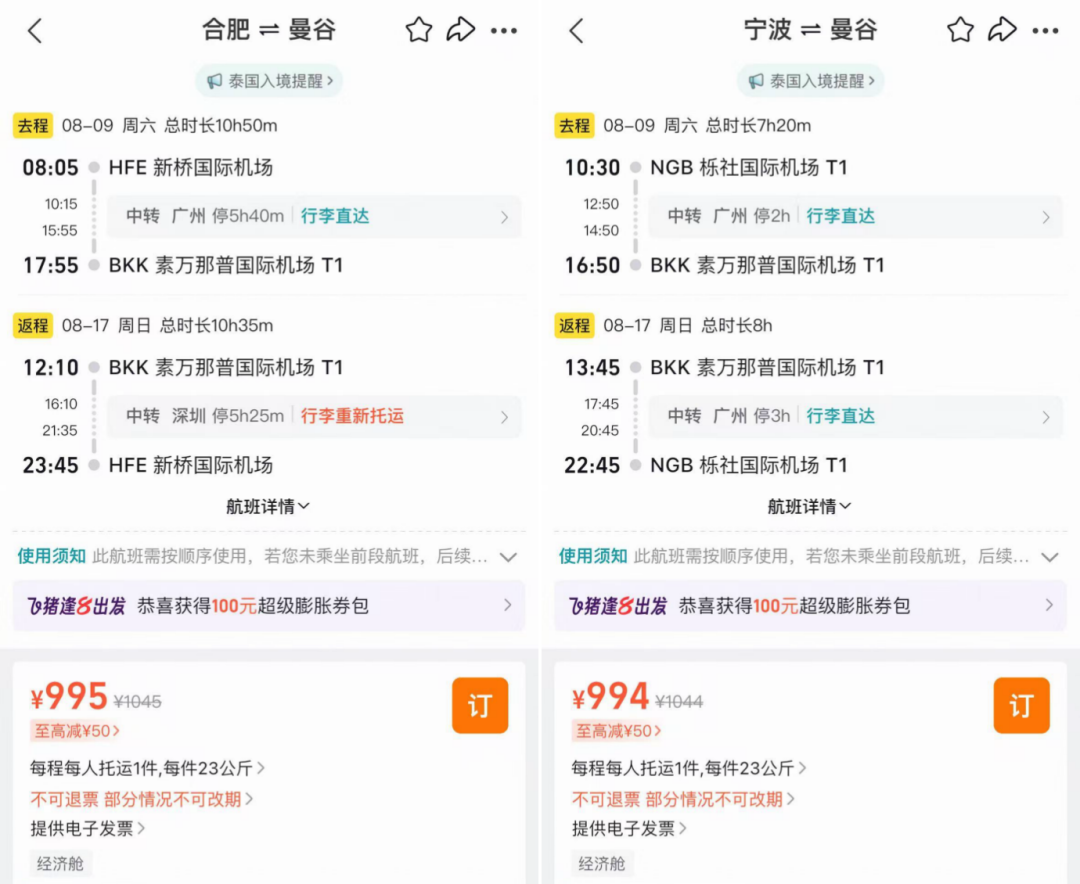The image size is (1080, 884).
Task: Open the 泰国入境提醒 entry reminder banner
Action: [x=268, y=81]
